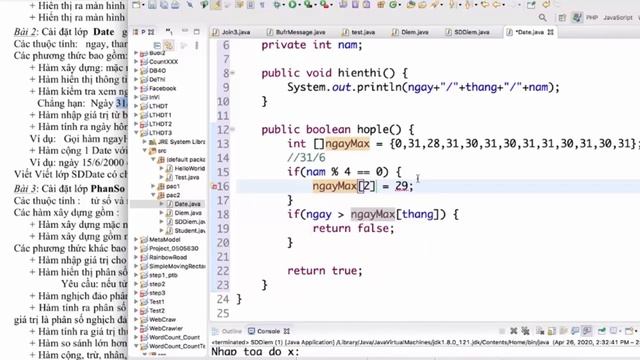640x360 pixels.
Task: Expand the JRE System Library node
Action: pos(144,142)
